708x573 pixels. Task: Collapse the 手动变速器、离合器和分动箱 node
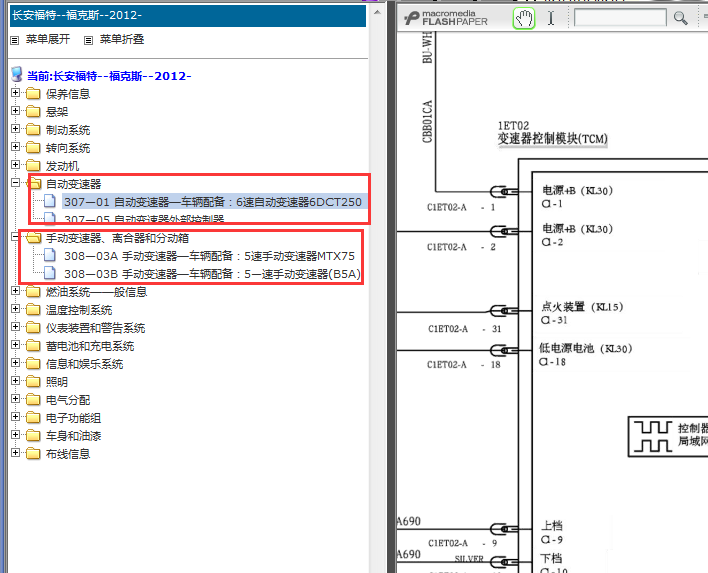coord(15,237)
